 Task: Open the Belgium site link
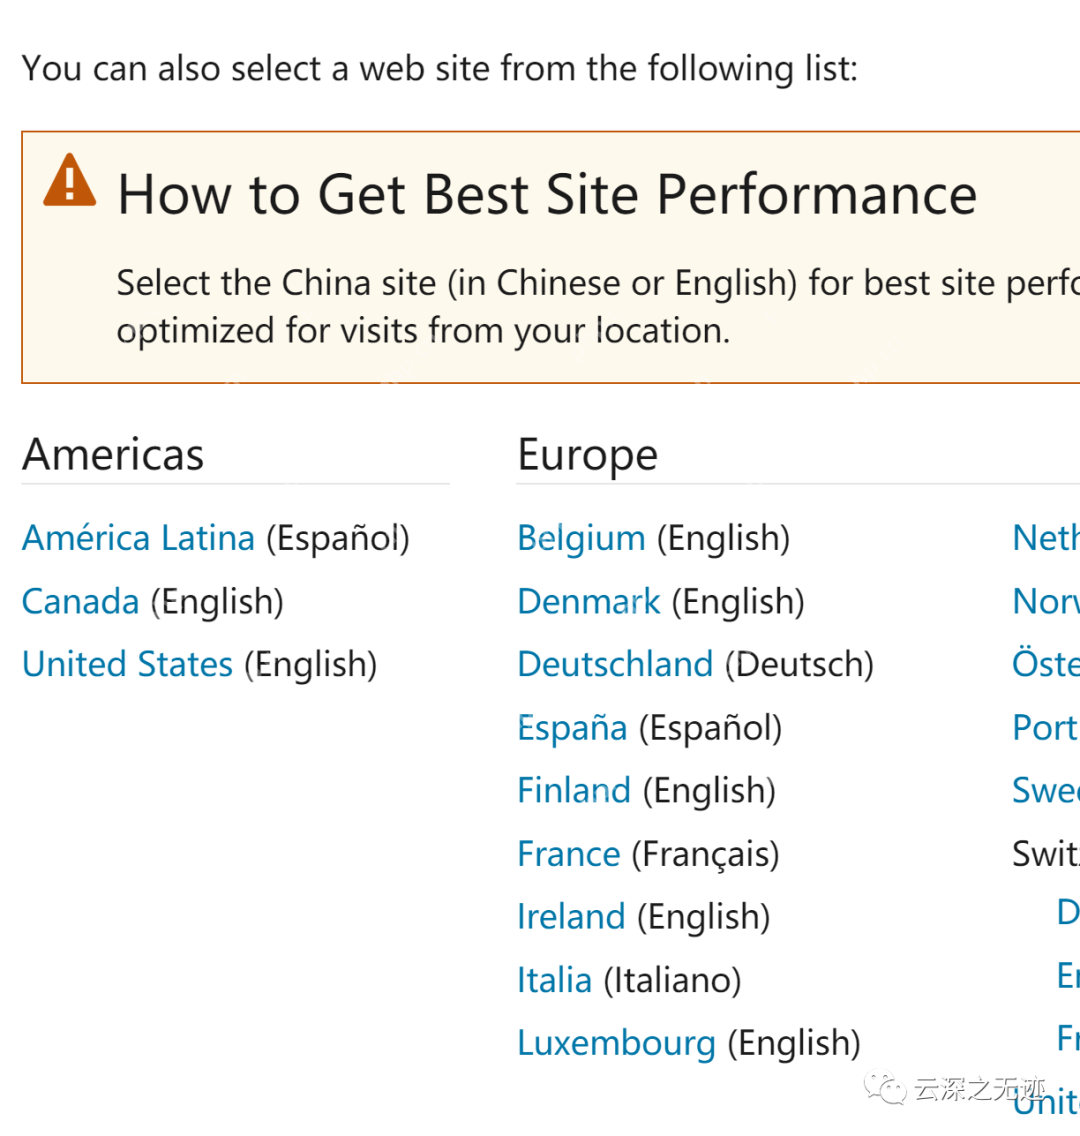(581, 538)
